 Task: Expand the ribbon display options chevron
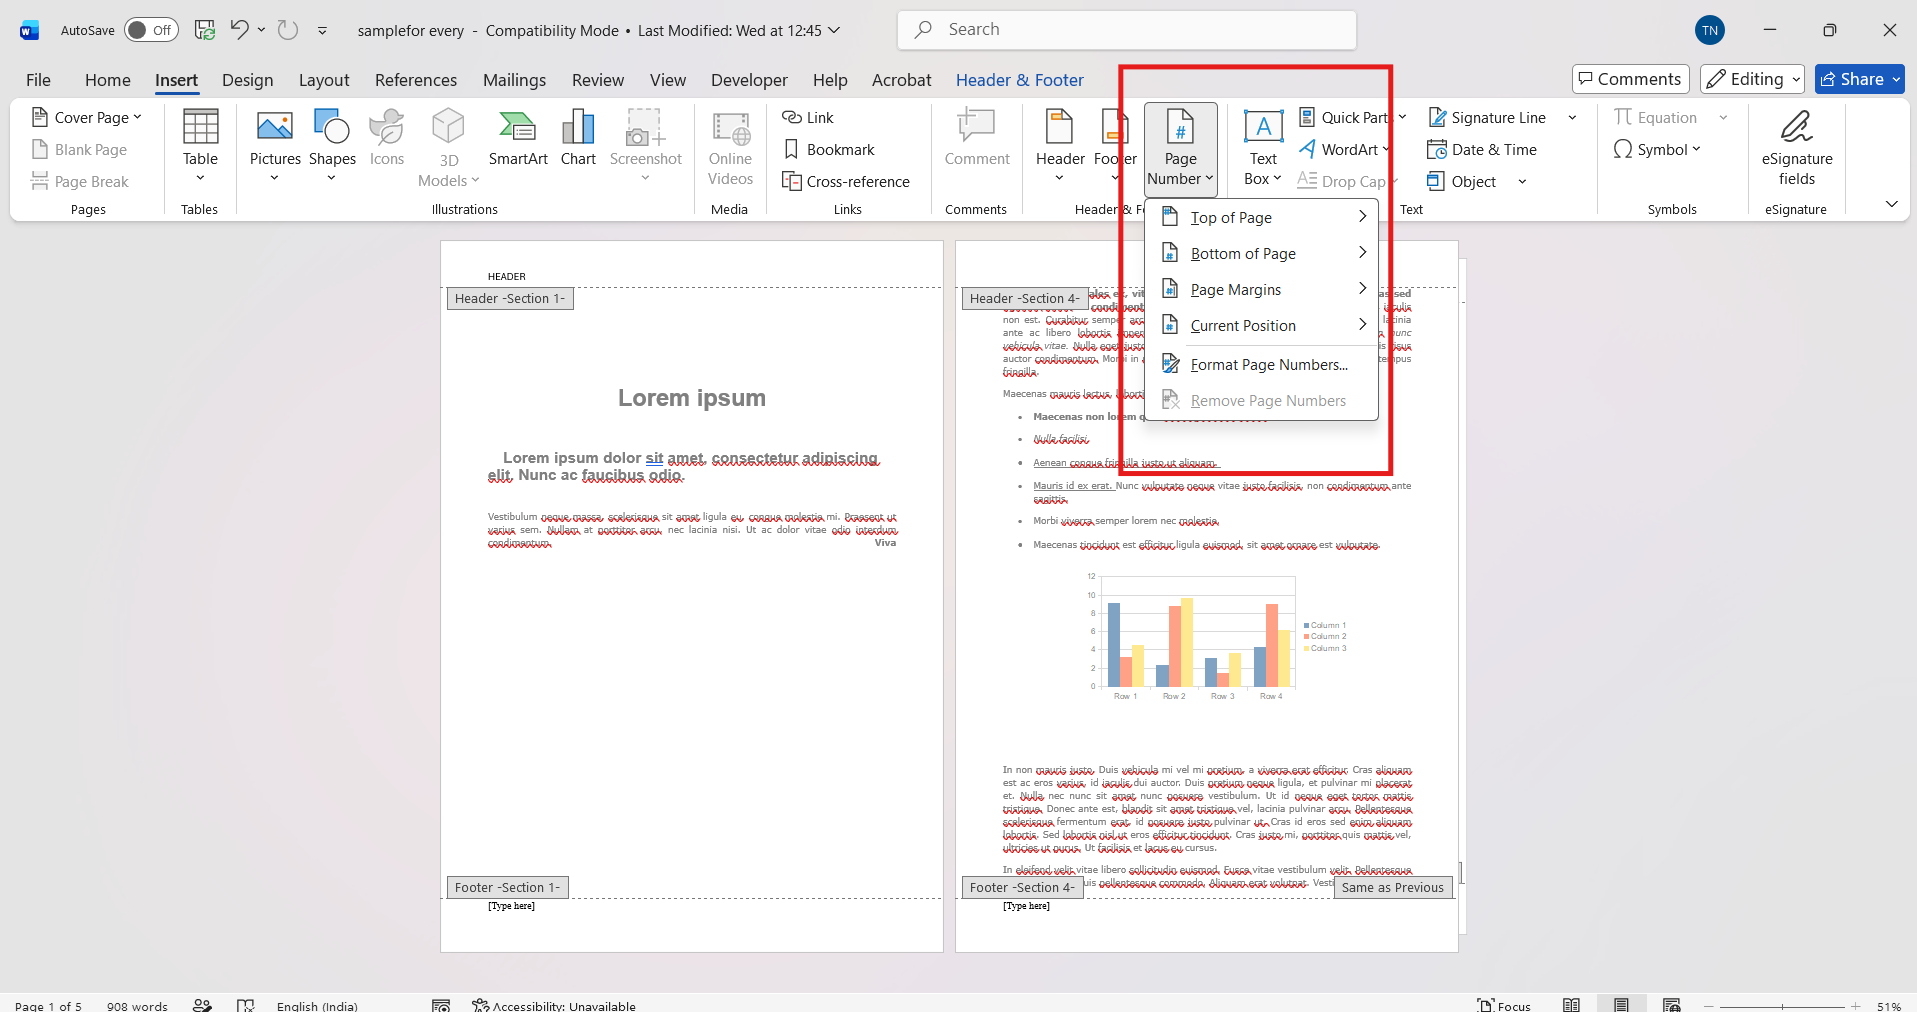pos(1891,204)
